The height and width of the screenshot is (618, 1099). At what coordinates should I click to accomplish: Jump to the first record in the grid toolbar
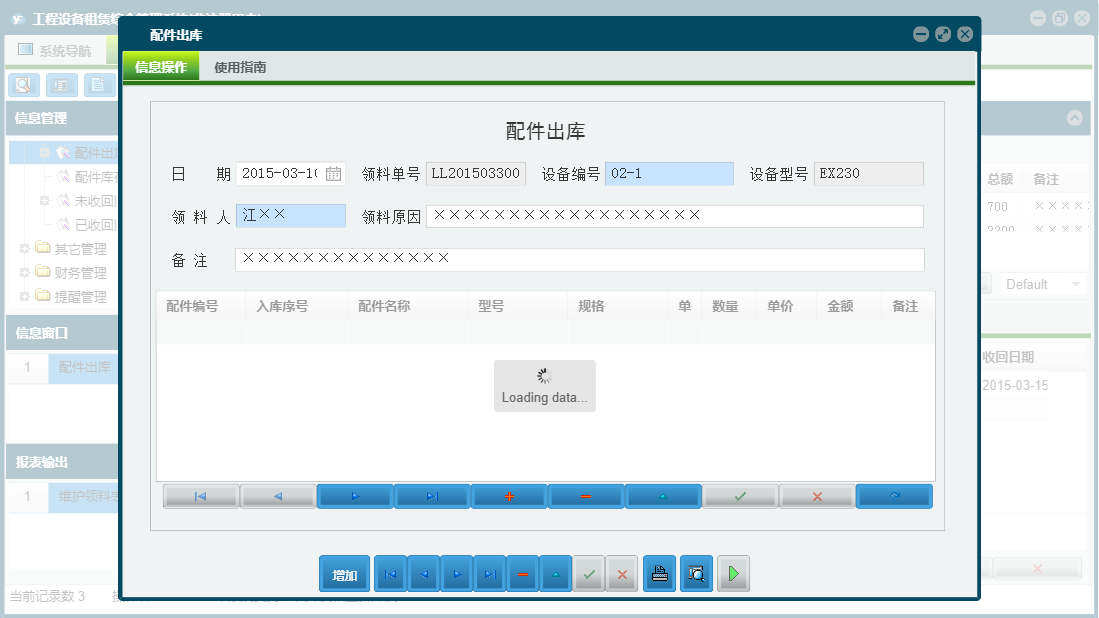pos(200,496)
